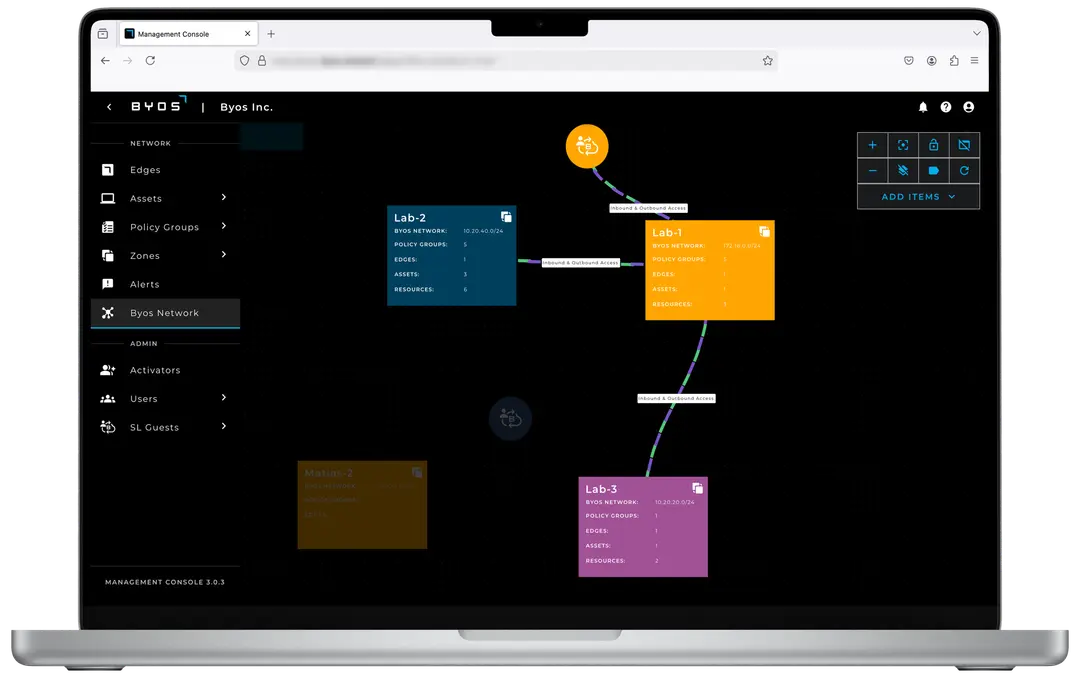The image size is (1080, 678).
Task: Click the SL Guests icon
Action: tap(107, 427)
